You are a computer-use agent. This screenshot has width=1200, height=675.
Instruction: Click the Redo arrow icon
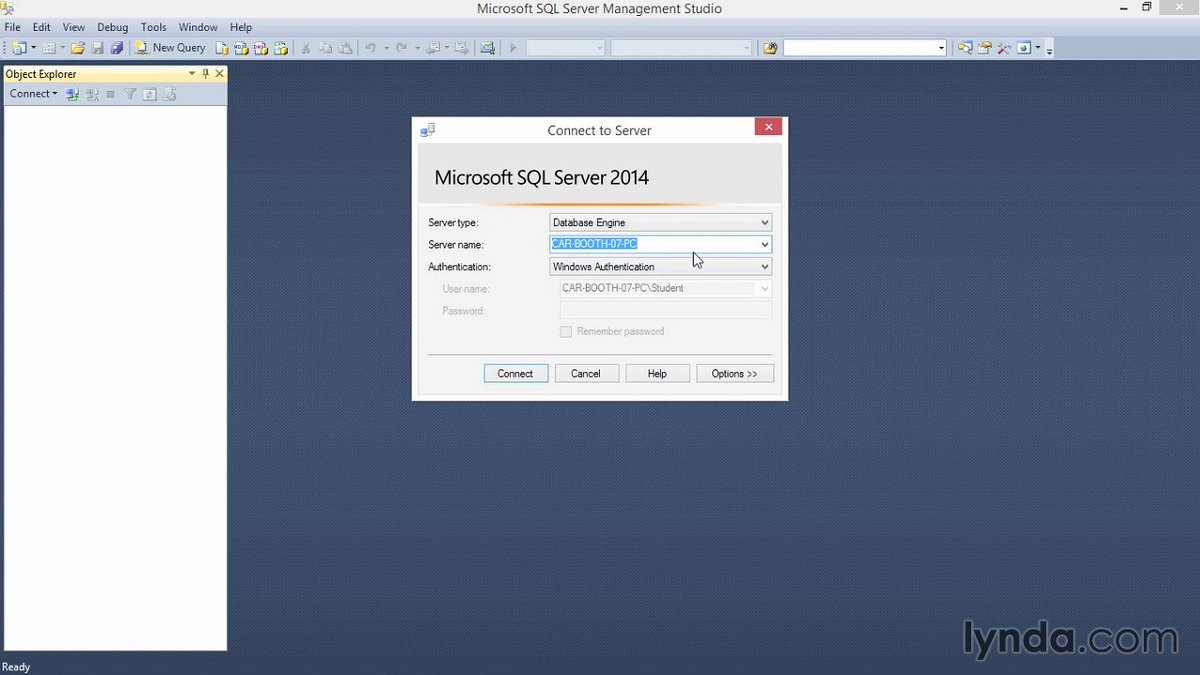(x=401, y=47)
